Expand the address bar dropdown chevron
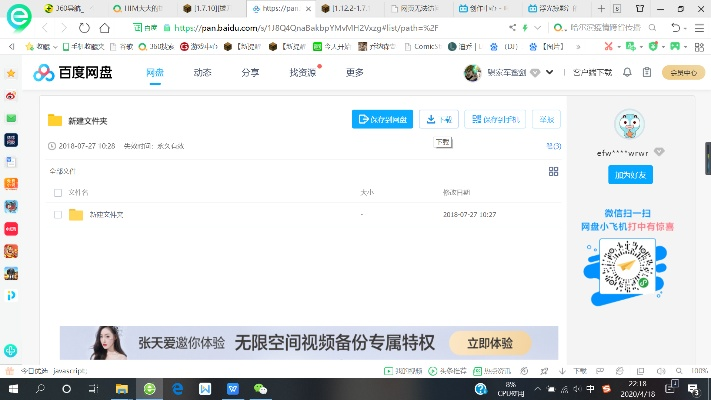The height and width of the screenshot is (400, 711). 537,28
